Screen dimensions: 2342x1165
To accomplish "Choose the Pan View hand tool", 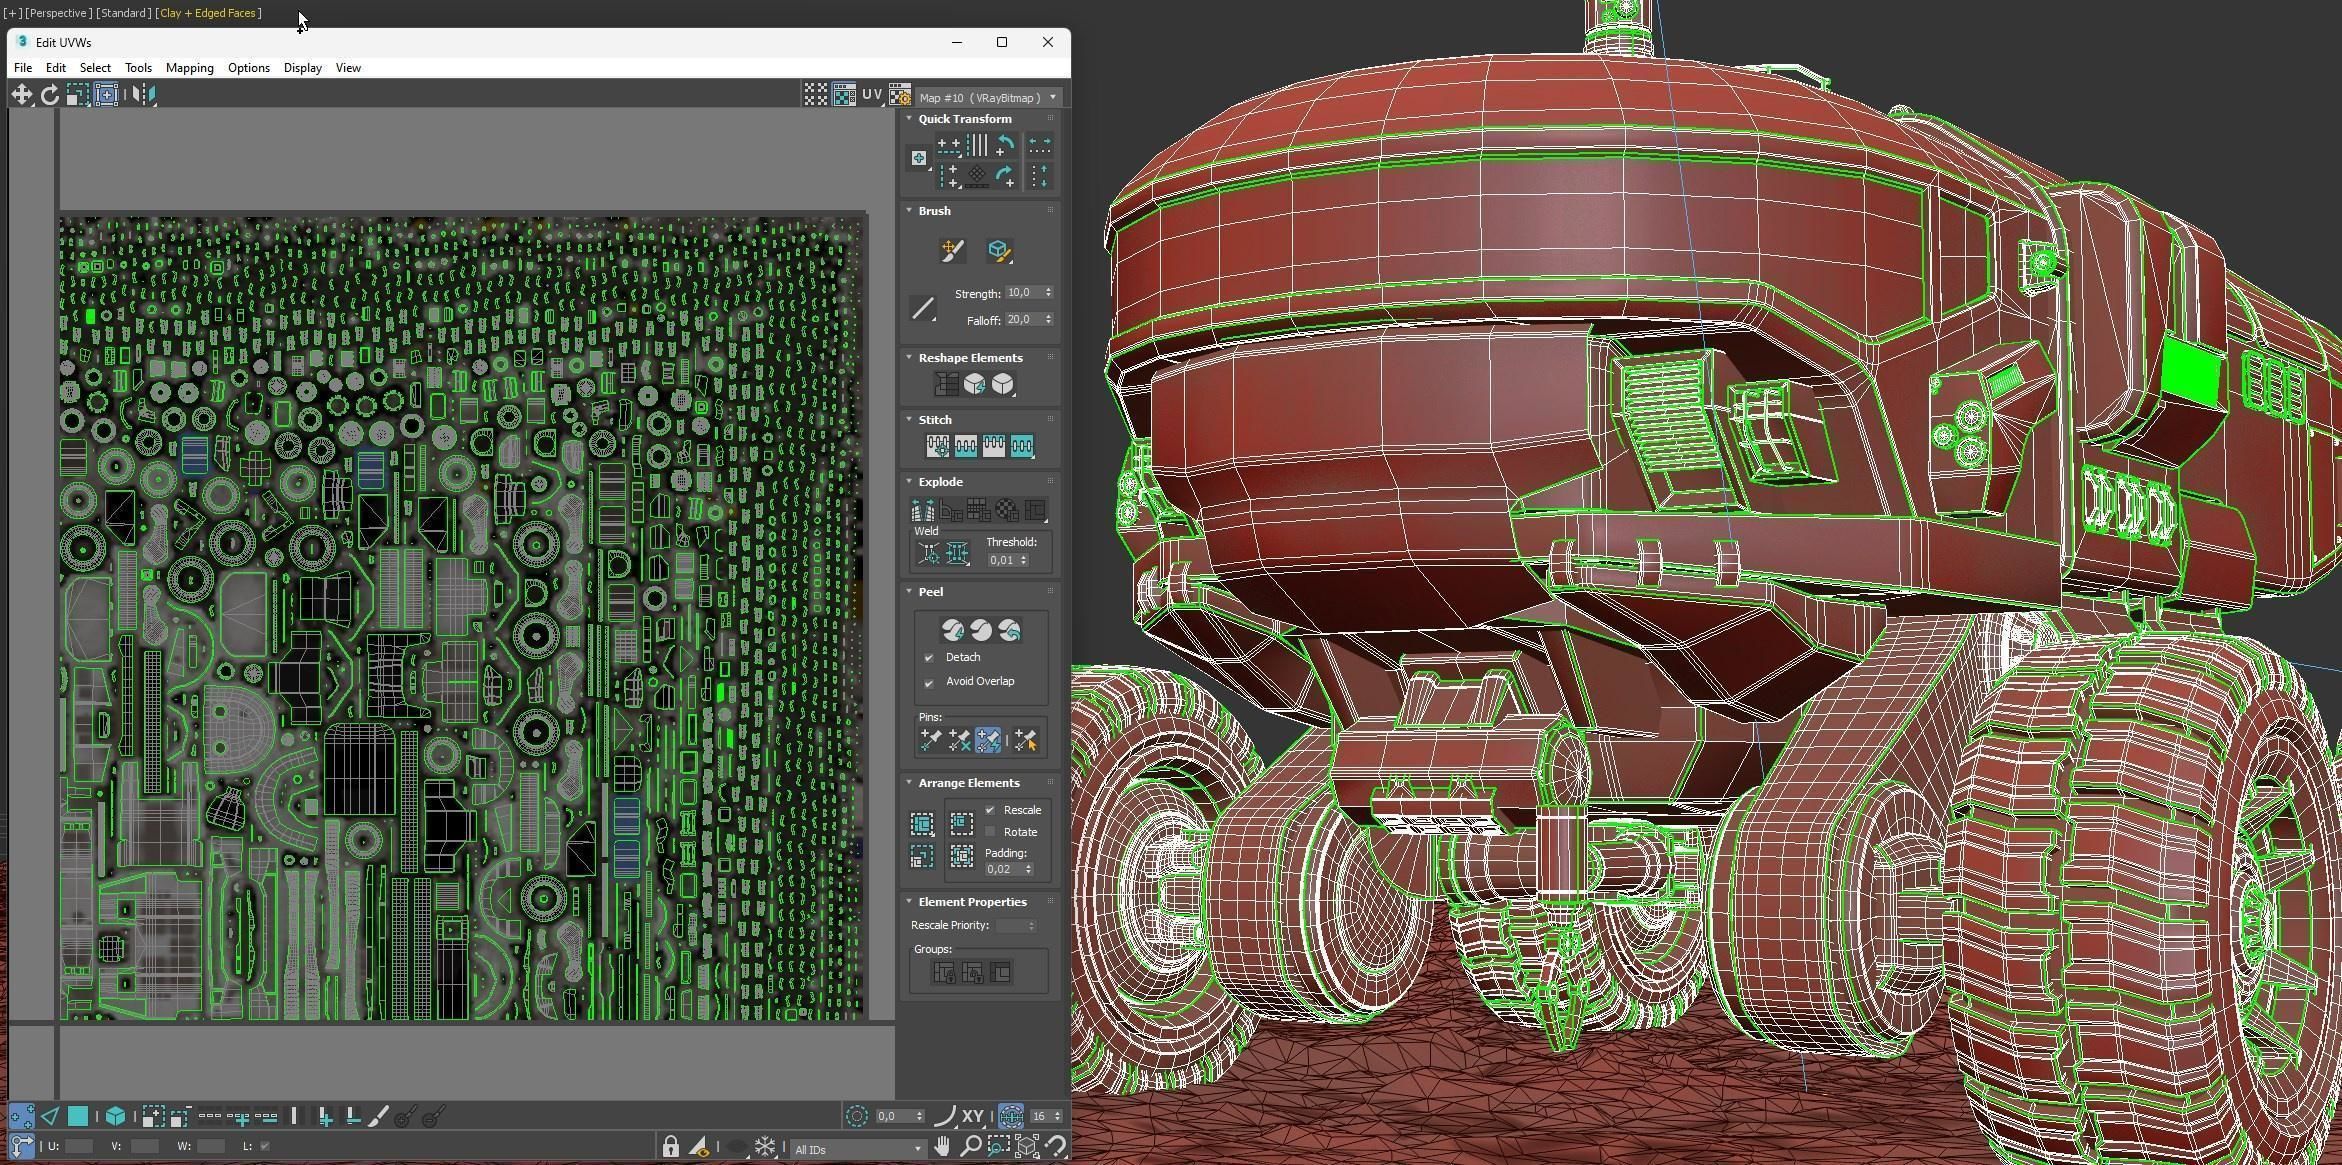I will pyautogui.click(x=942, y=1147).
